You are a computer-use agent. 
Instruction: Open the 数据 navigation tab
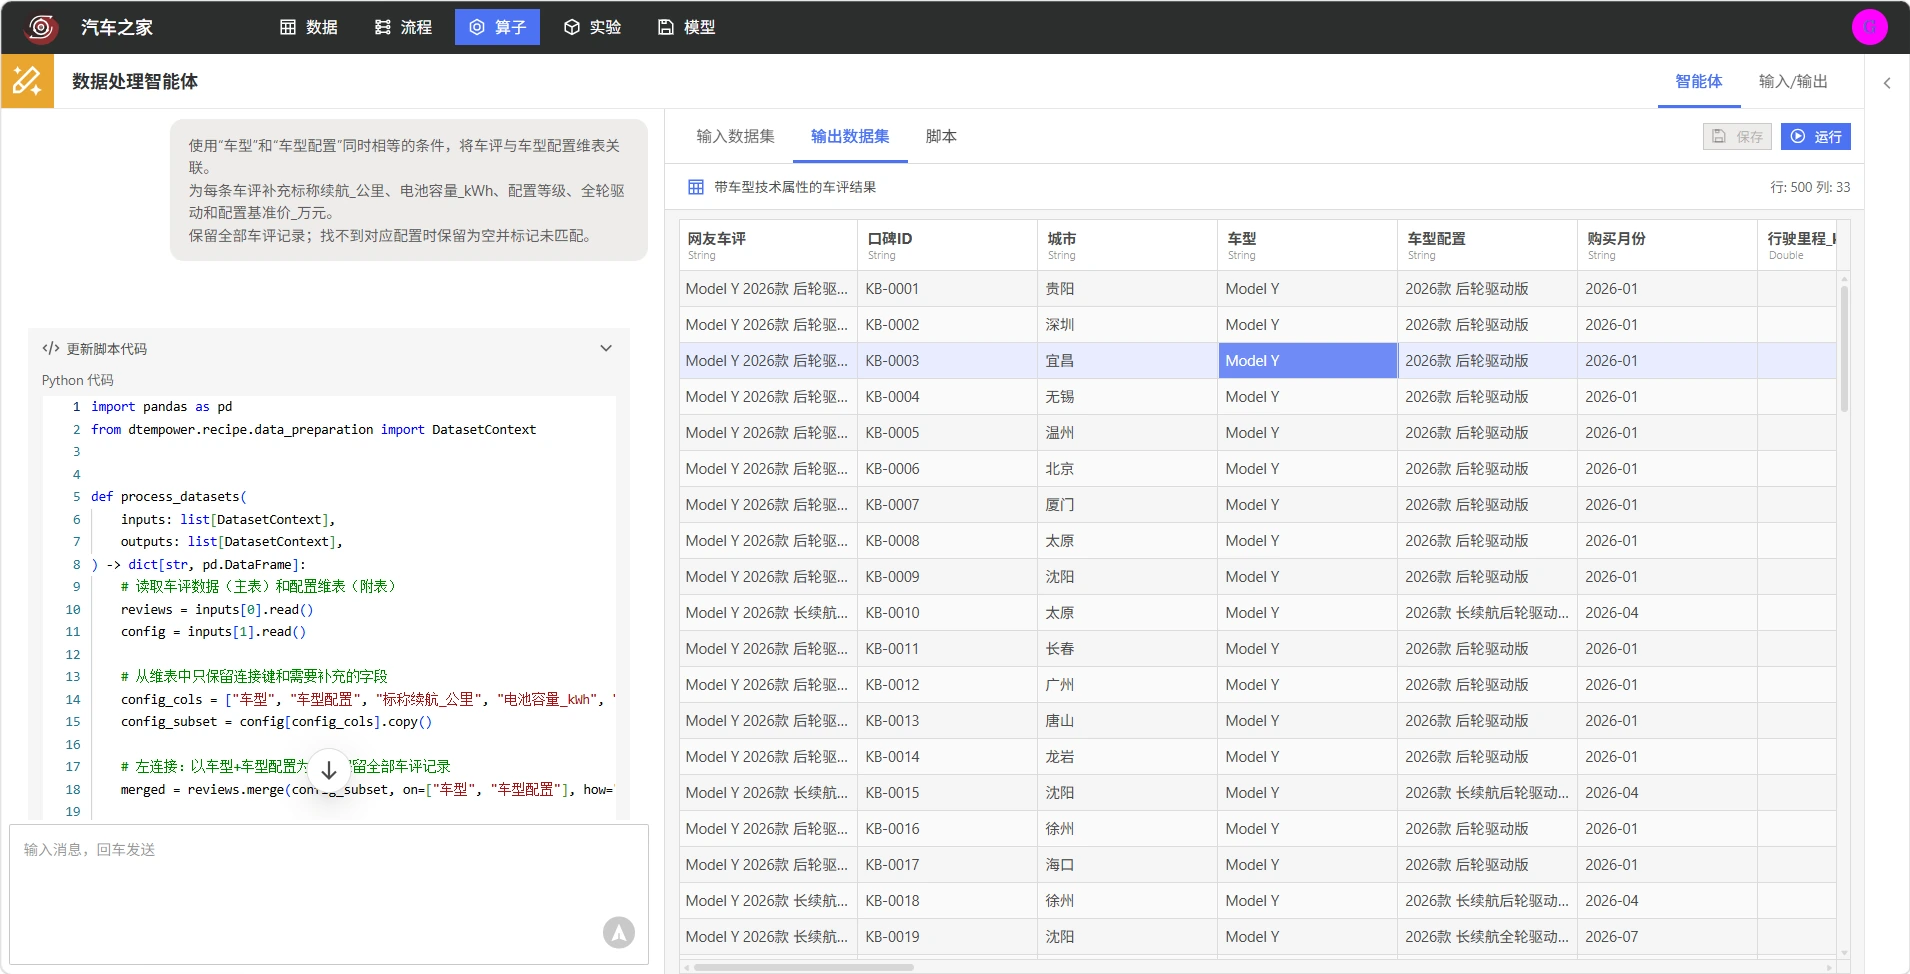coord(308,27)
